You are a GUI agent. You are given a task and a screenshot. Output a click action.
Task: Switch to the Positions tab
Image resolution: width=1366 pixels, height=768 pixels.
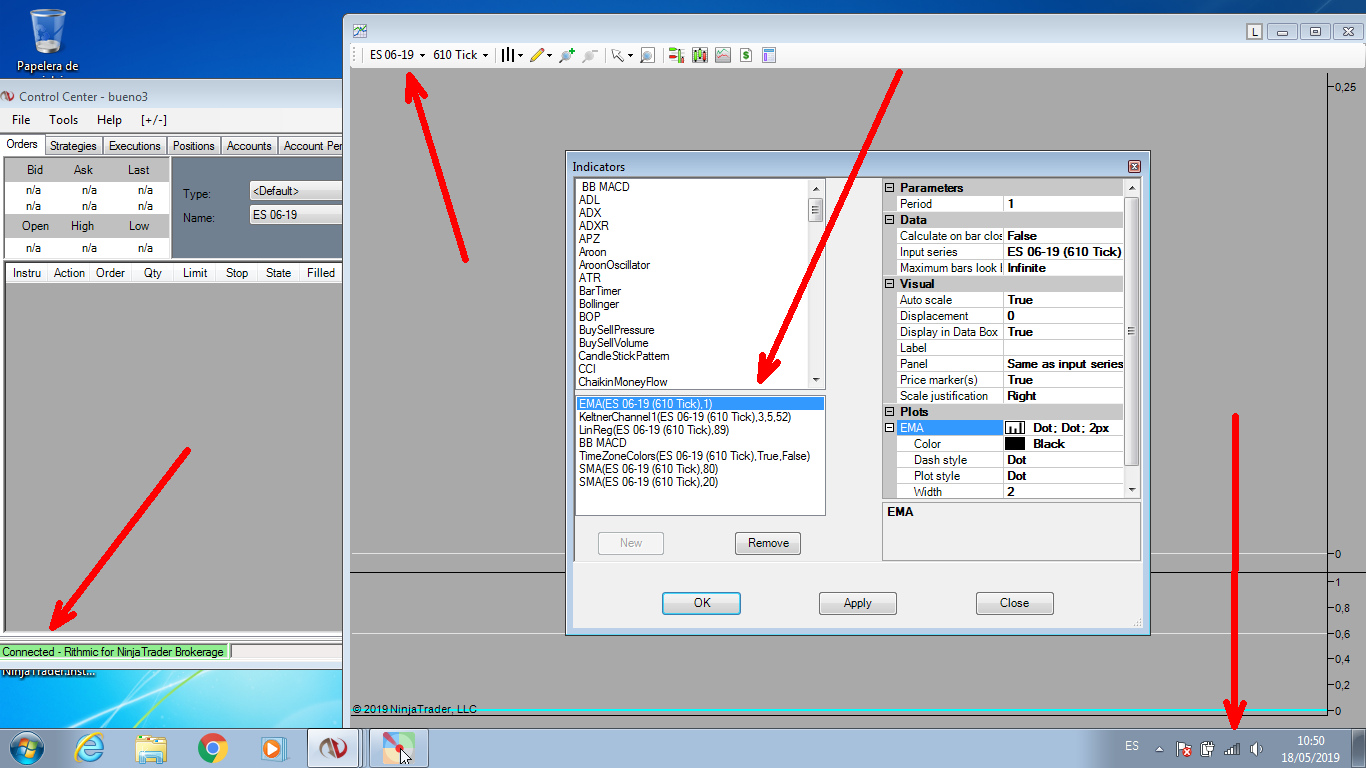[x=193, y=146]
